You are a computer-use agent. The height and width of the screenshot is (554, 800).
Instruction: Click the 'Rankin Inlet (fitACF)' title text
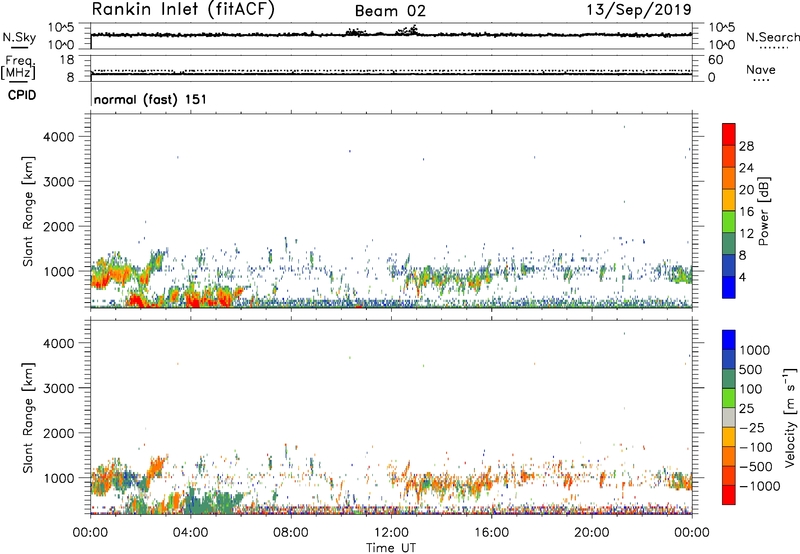pos(183,10)
